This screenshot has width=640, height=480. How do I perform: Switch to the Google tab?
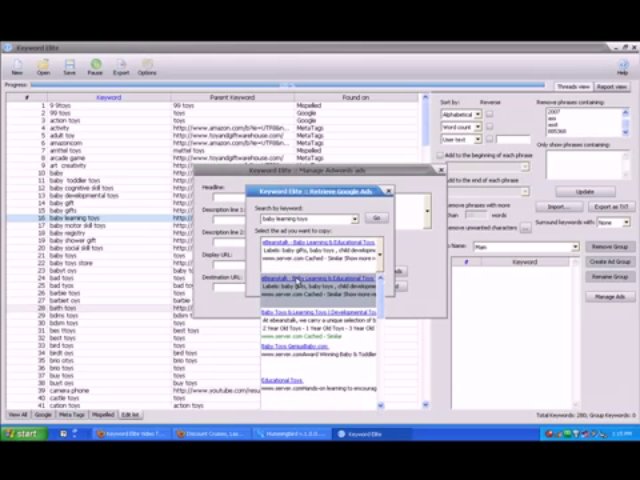click(43, 415)
